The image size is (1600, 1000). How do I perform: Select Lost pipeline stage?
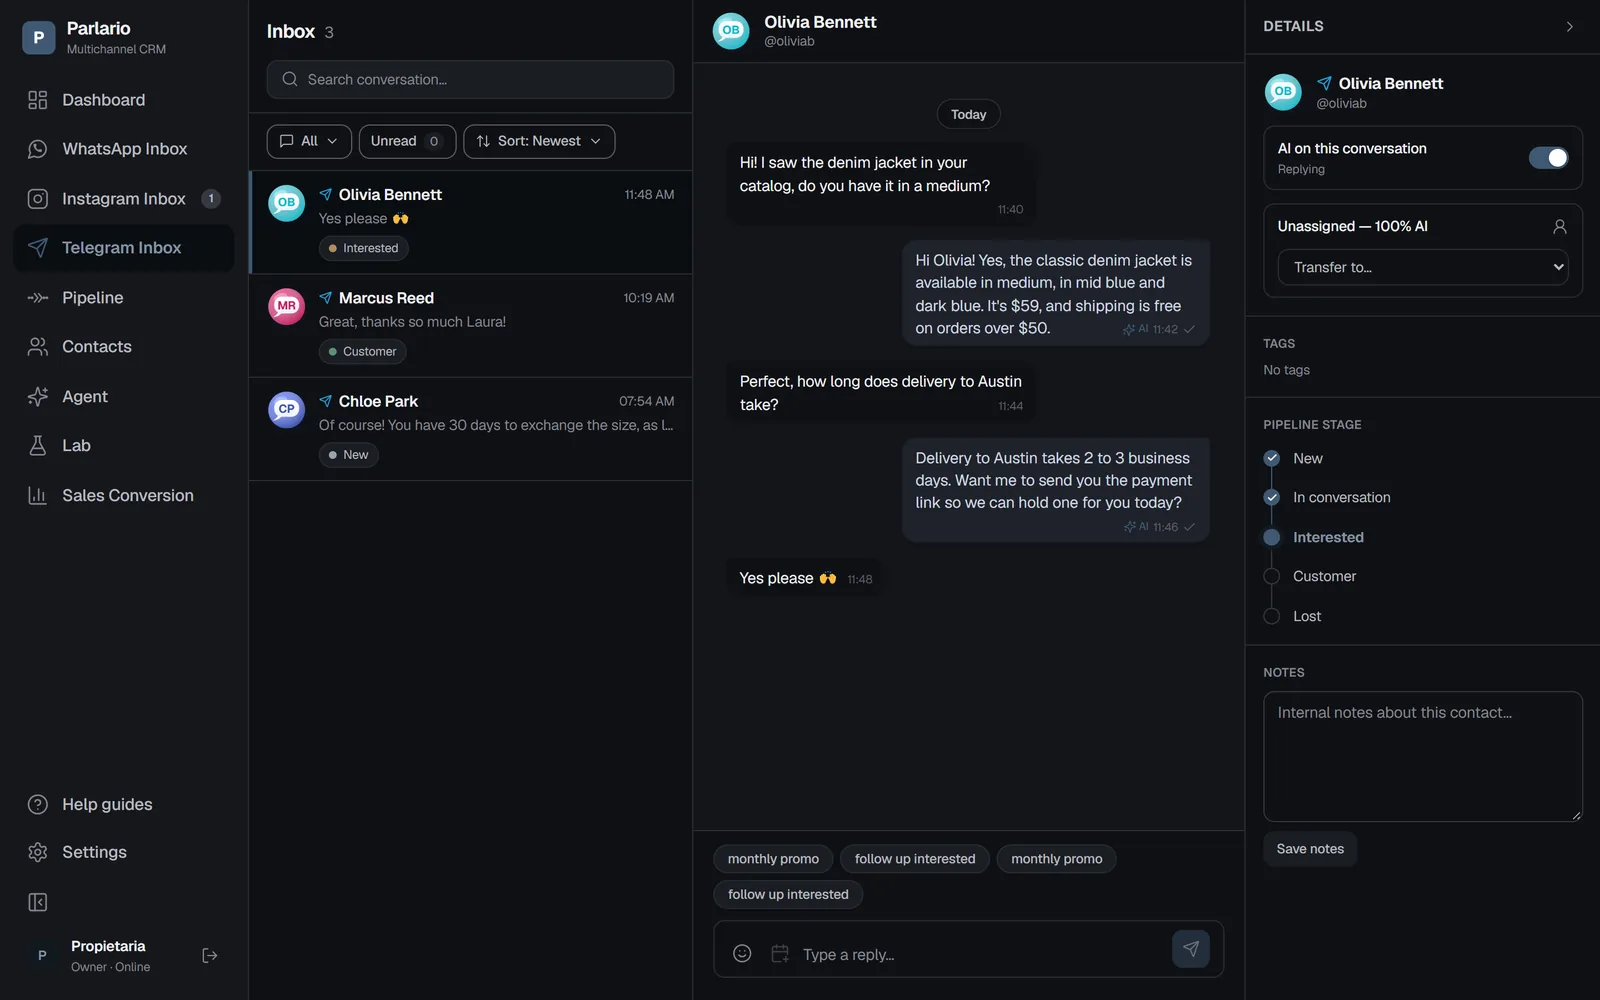pos(1293,616)
